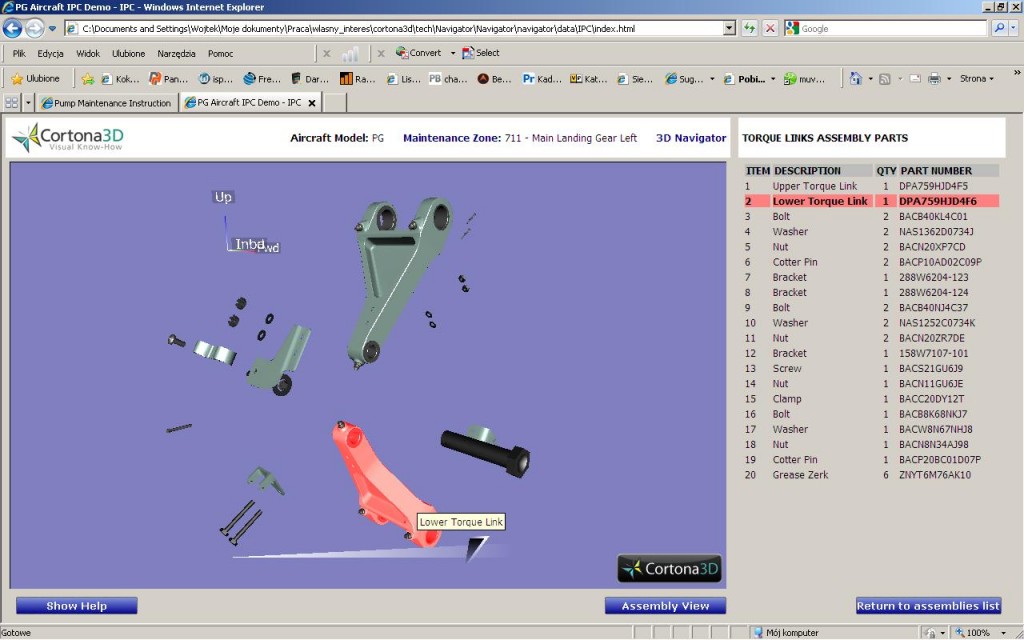Open a new blank tab
This screenshot has width=1024, height=640.
[x=334, y=103]
